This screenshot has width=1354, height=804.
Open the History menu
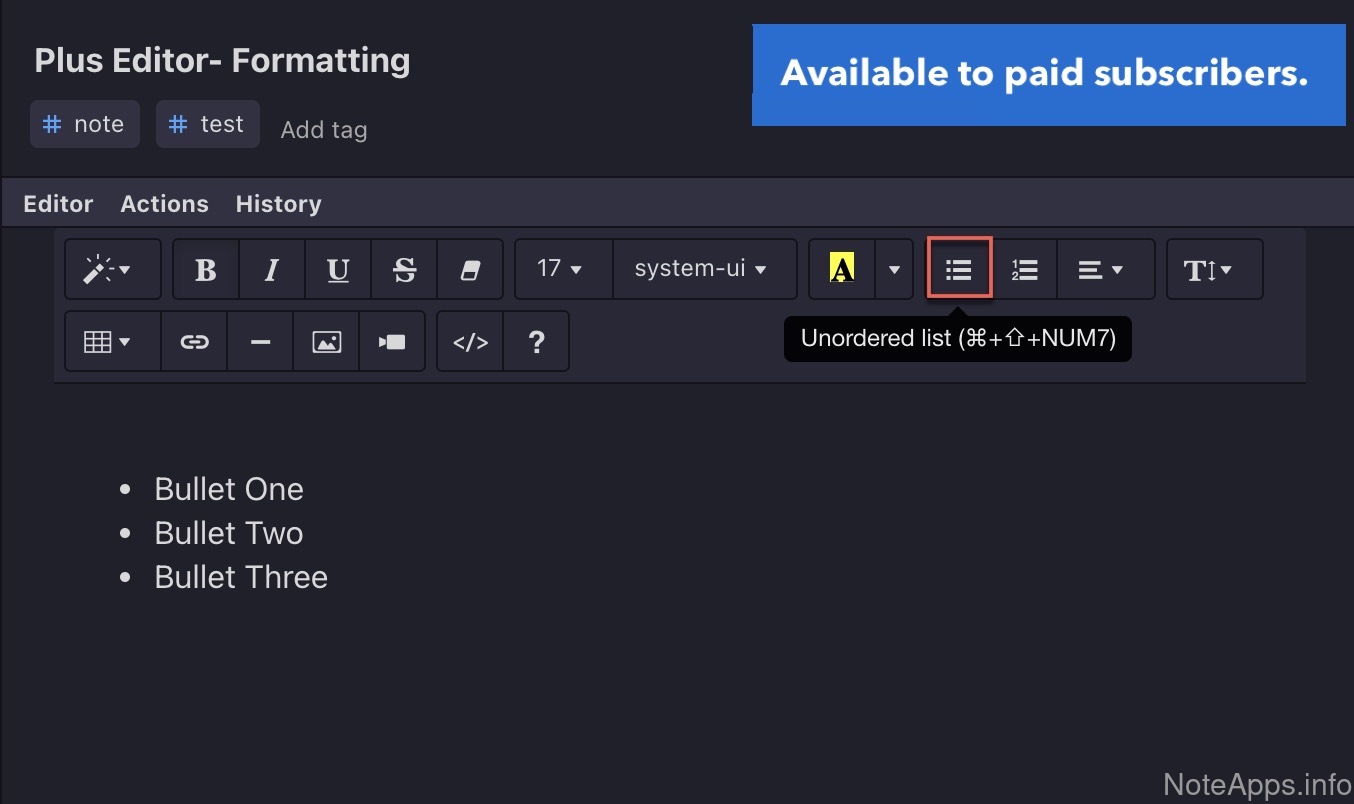click(278, 204)
